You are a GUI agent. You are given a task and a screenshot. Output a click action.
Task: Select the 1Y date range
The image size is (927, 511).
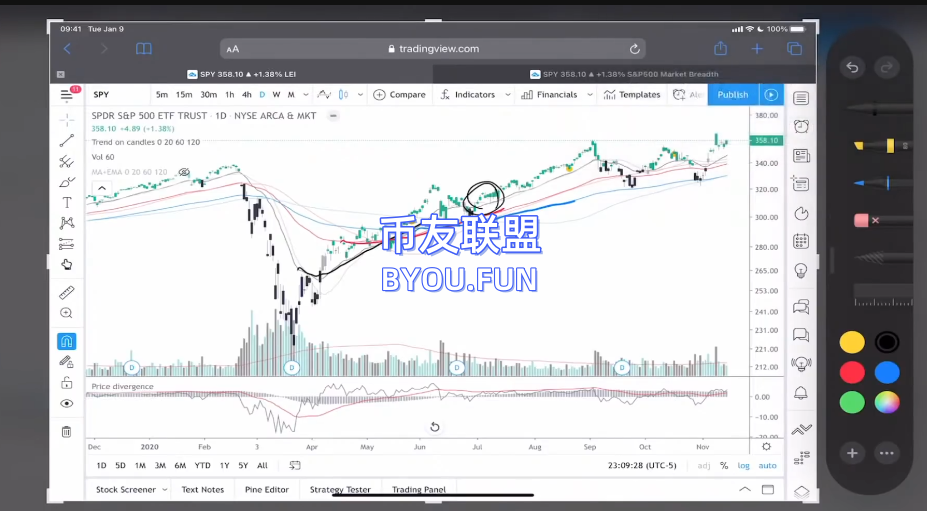pyautogui.click(x=225, y=465)
